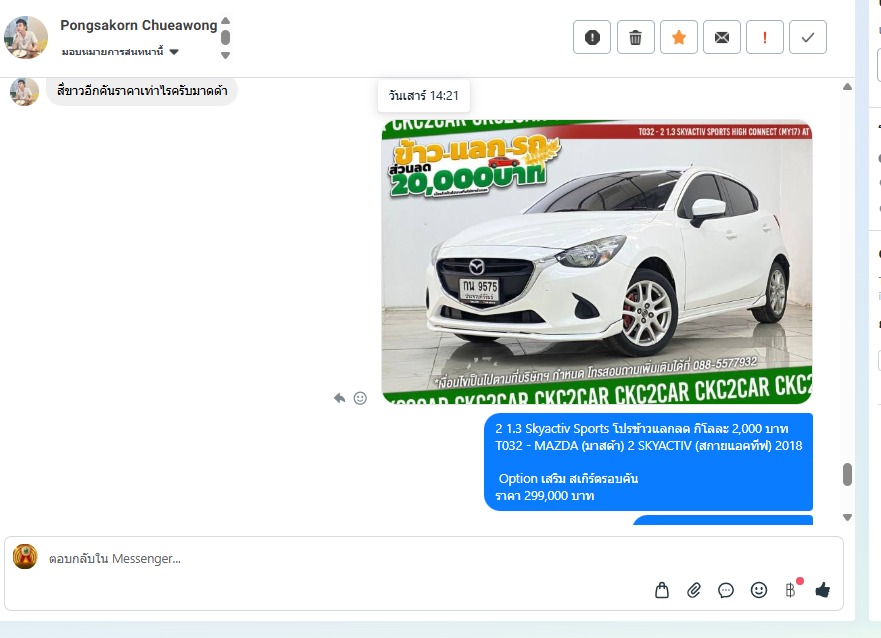Mark conversation as spam icon
The image size is (881, 638).
tap(592, 37)
